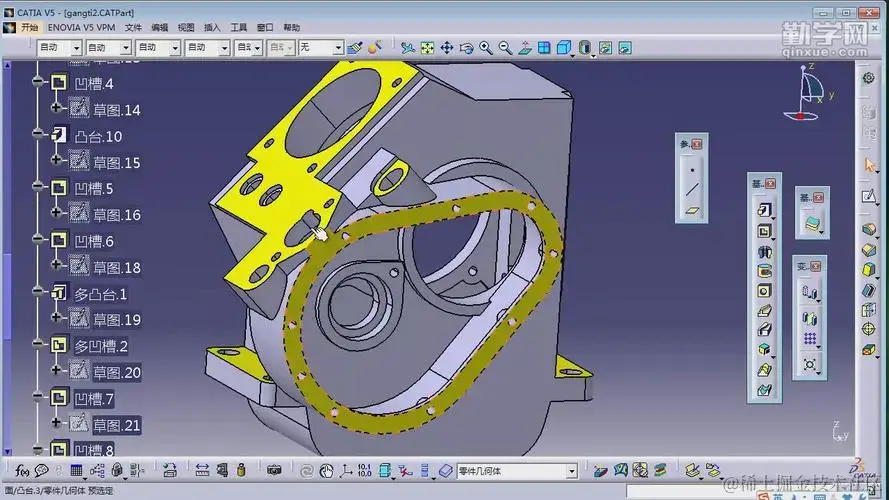The width and height of the screenshot is (889, 500).
Task: Open the 工具 menu
Action: tap(239, 27)
